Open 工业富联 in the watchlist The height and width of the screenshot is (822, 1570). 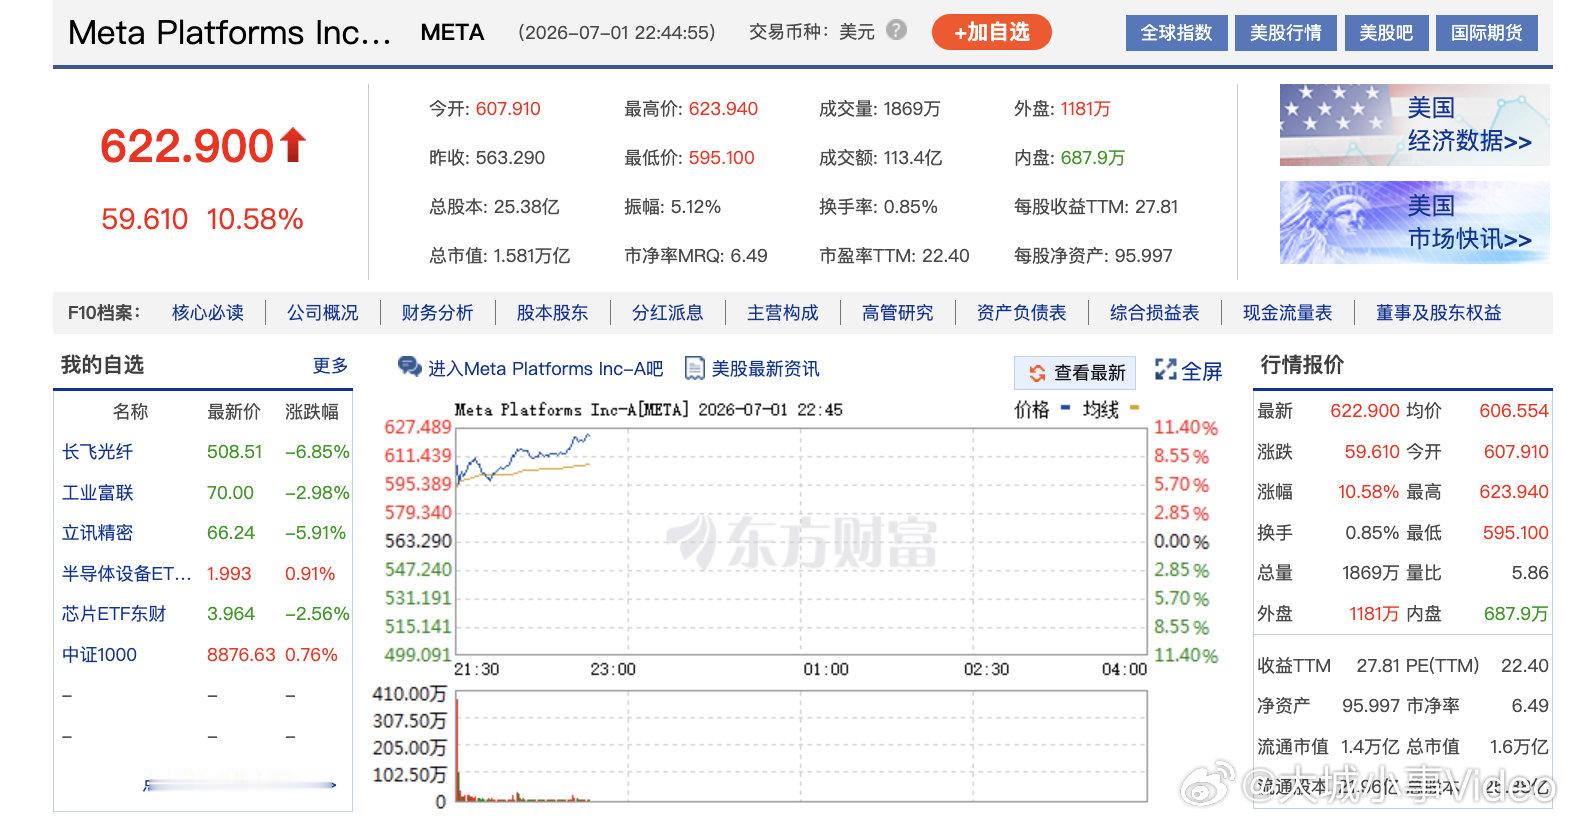coord(97,493)
